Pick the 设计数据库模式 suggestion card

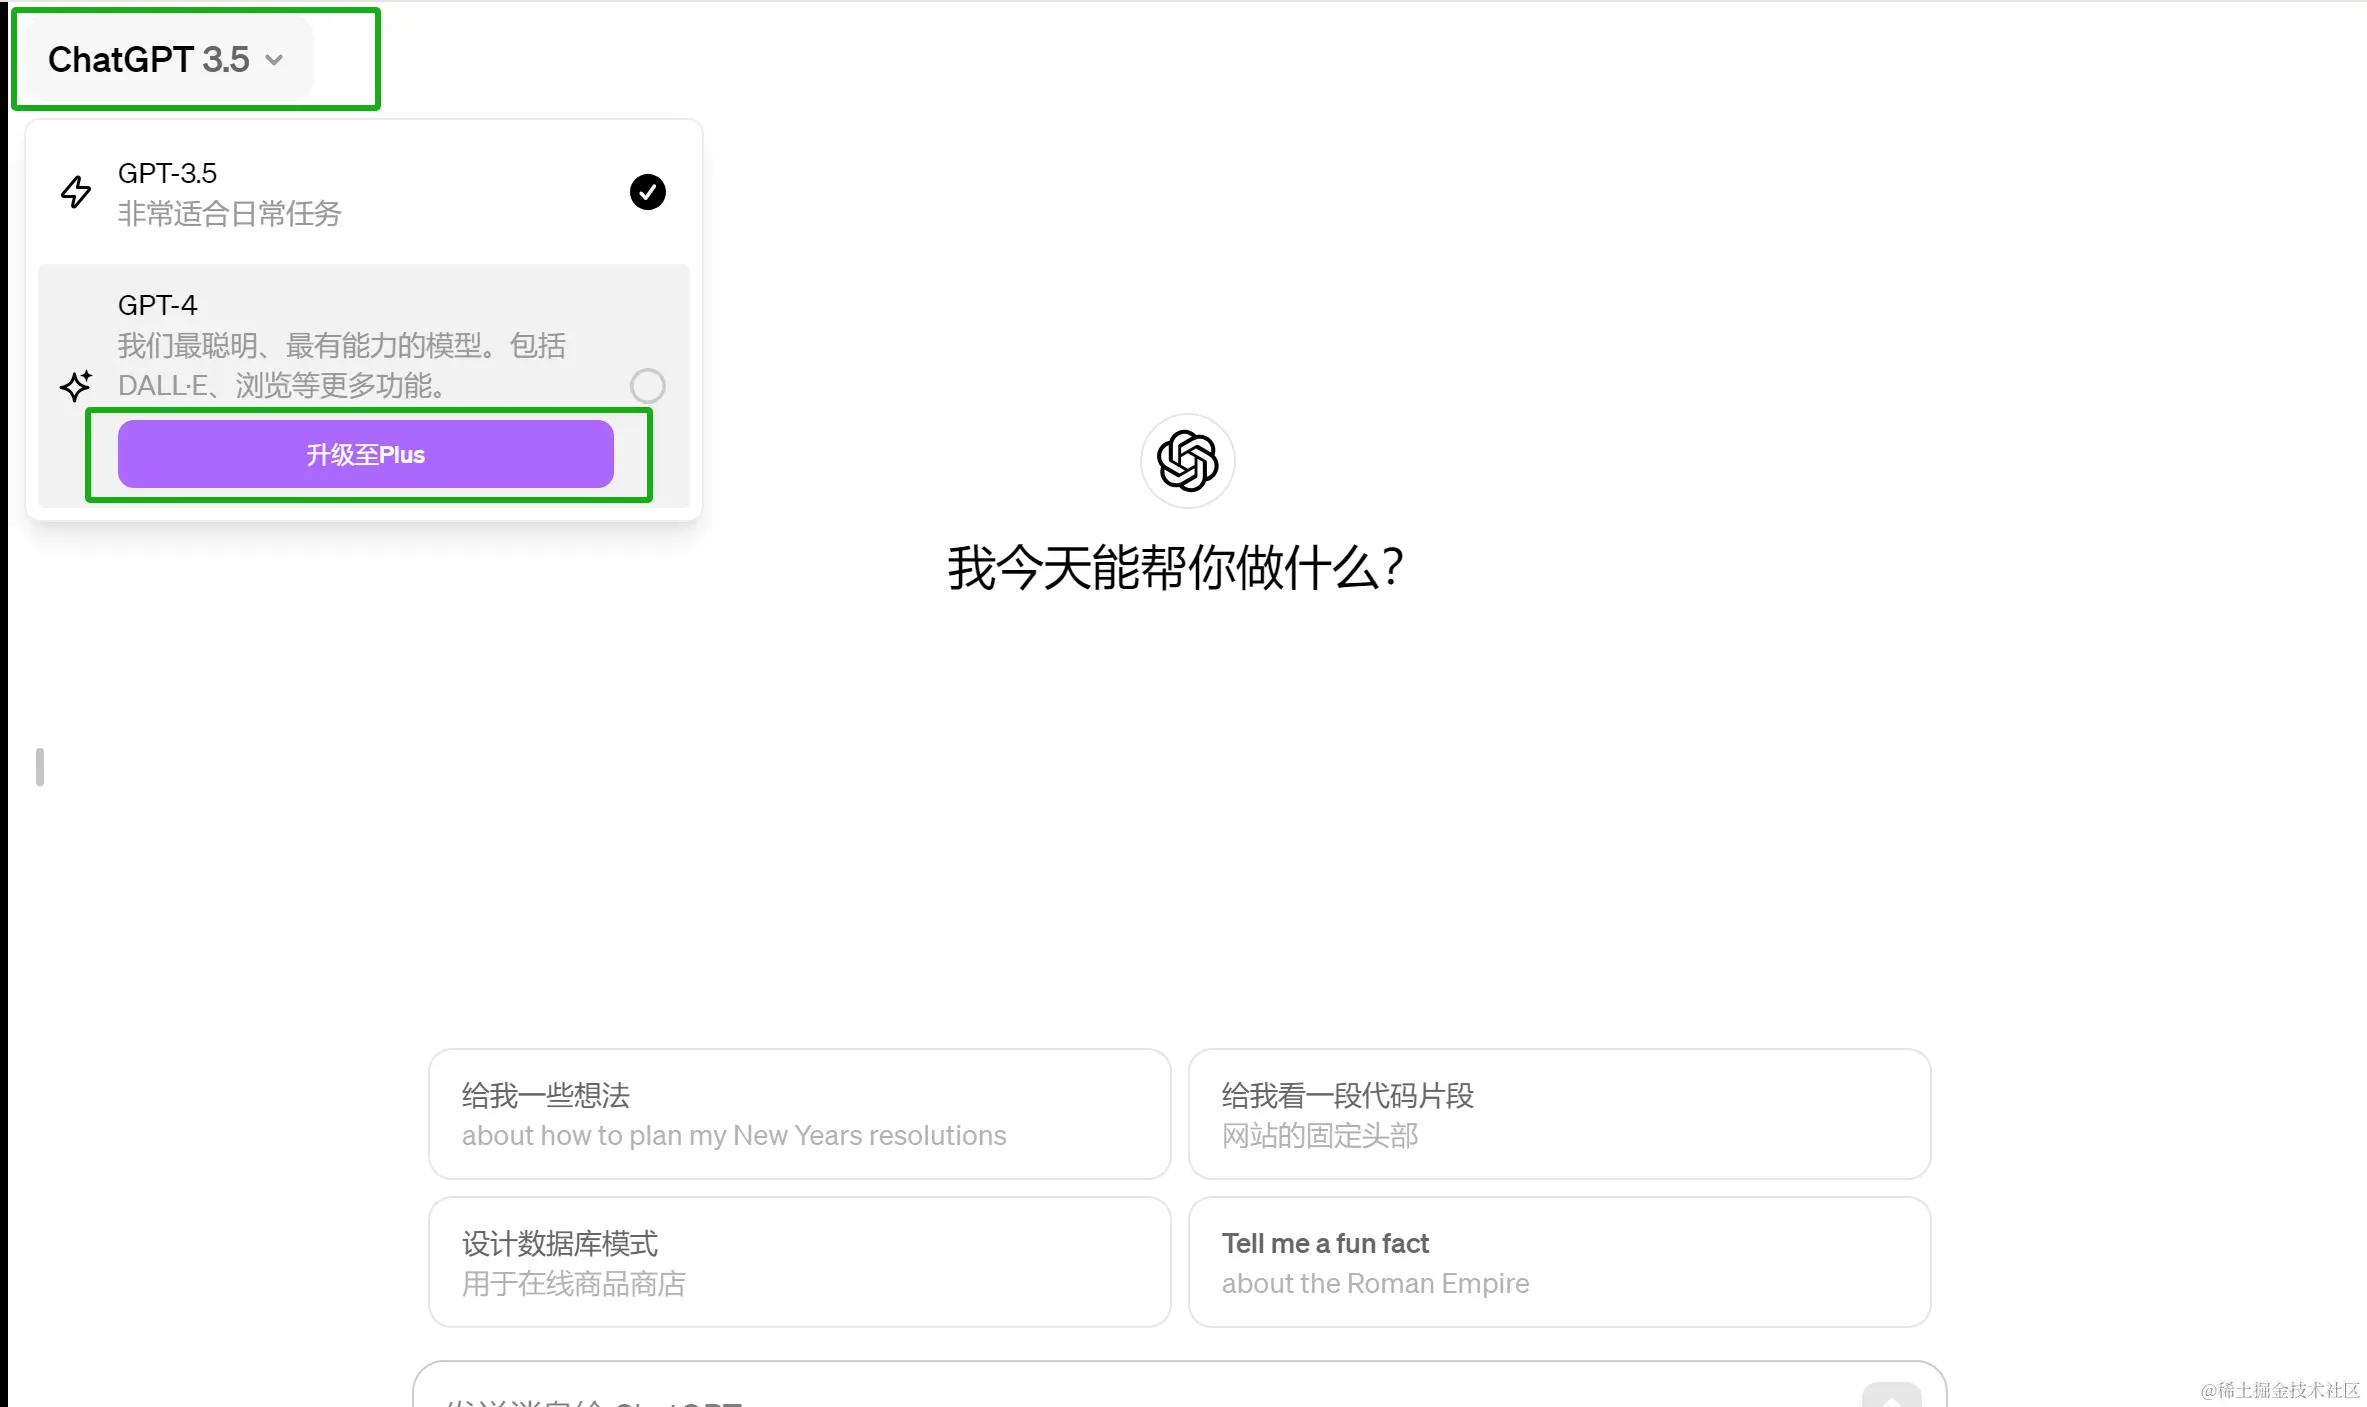[799, 1262]
